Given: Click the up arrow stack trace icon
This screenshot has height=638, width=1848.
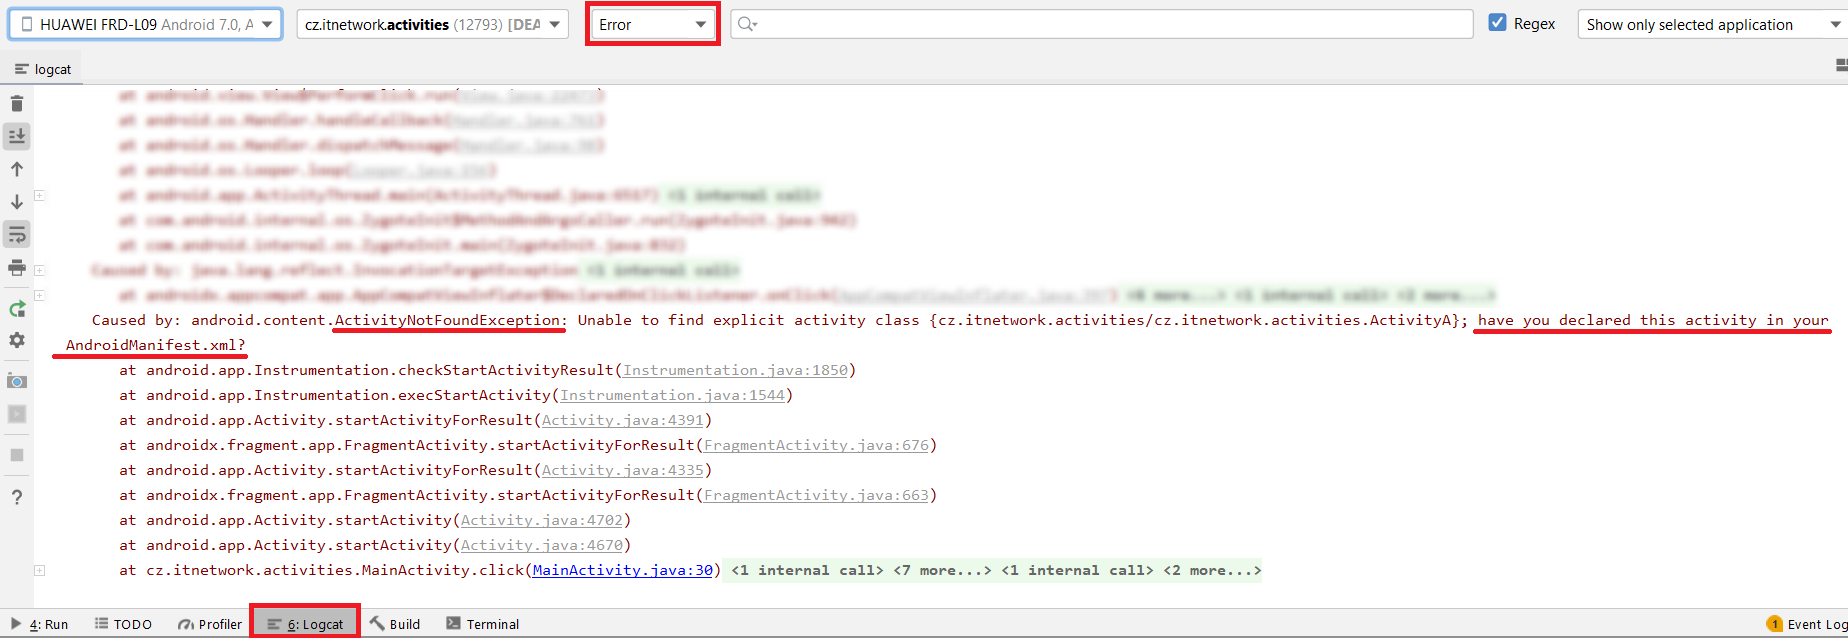Looking at the screenshot, I should pos(17,169).
